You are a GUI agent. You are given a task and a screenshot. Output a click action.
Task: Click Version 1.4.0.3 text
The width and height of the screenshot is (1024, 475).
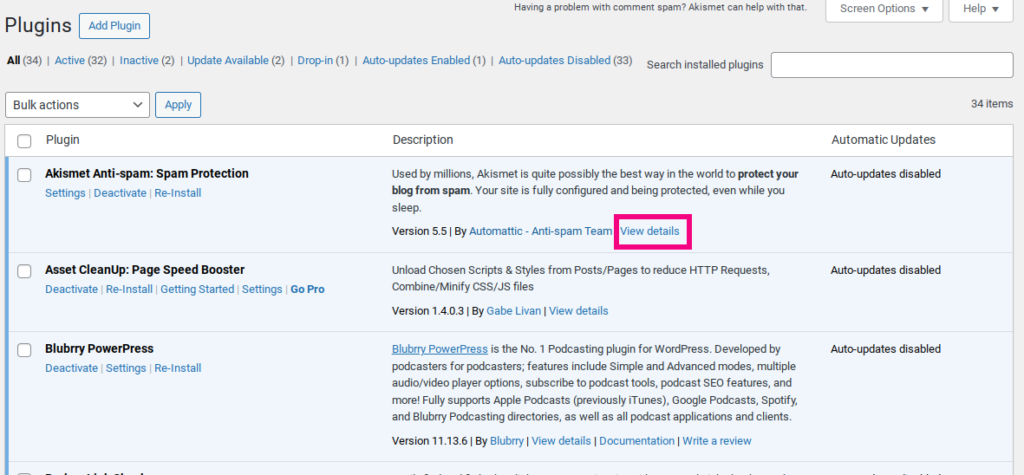coord(428,310)
